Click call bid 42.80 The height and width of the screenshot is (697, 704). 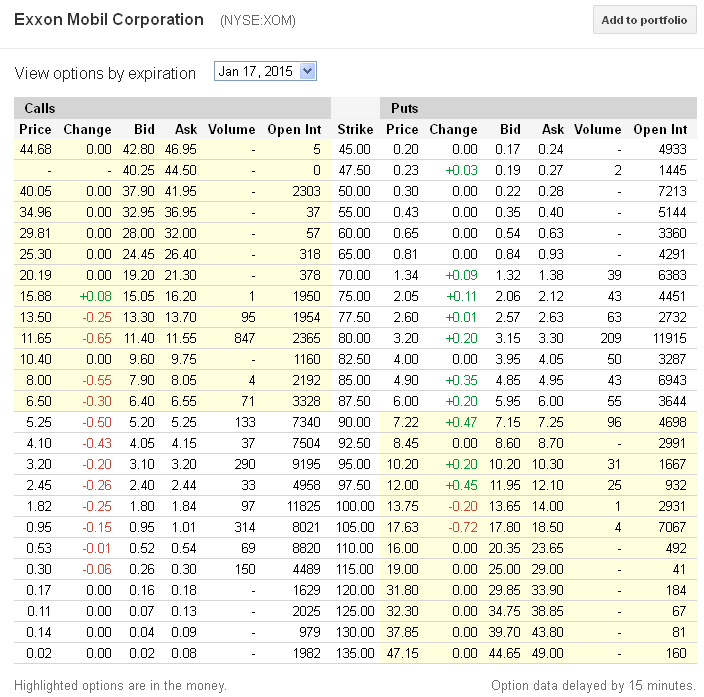point(138,149)
